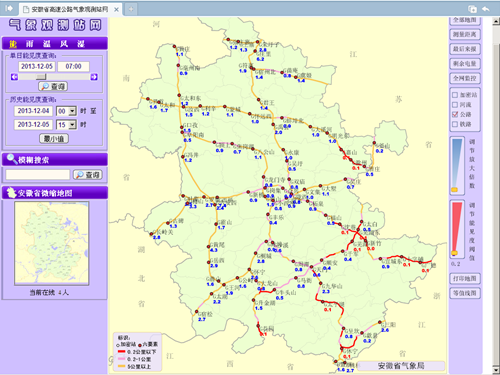The width and height of the screenshot is (500, 375).
Task: Click the right arrow of the time slider
Action: [x=94, y=77]
